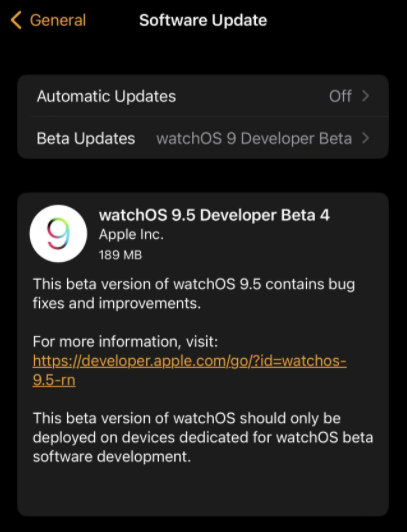Click the Beta Updates label text
Screen dimensions: 407x532
(x=86, y=138)
